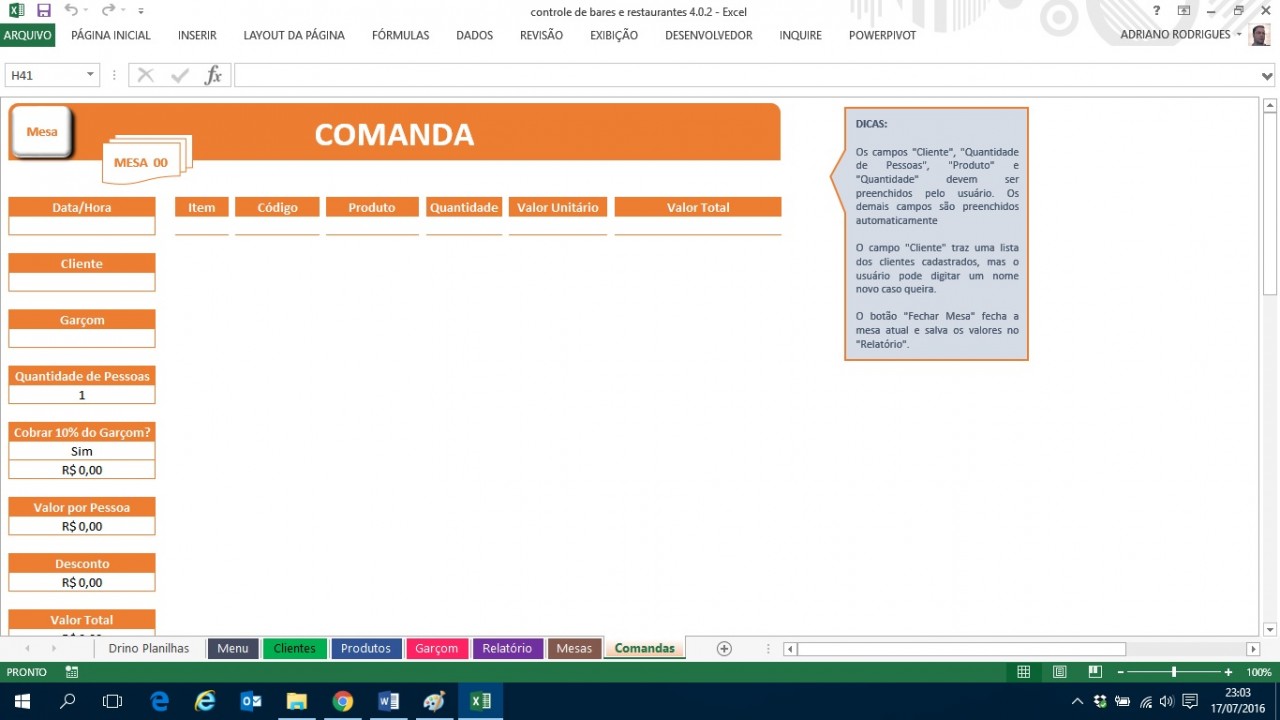Switch to Normal view in status bar
The height and width of the screenshot is (720, 1280).
(1023, 672)
